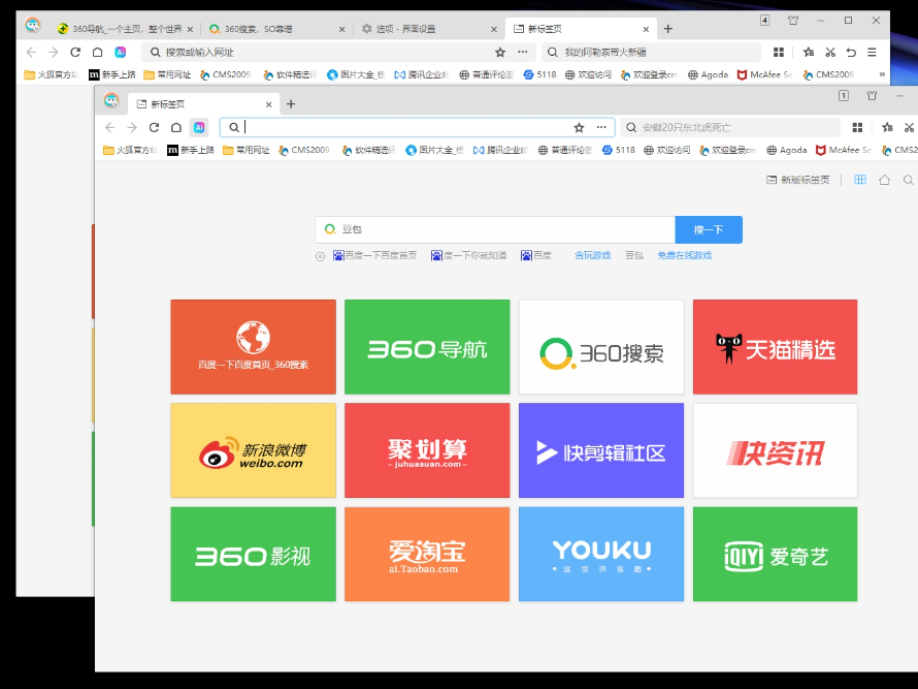The image size is (918, 689).
Task: Click the bookmark star in back window address bar
Action: (500, 52)
